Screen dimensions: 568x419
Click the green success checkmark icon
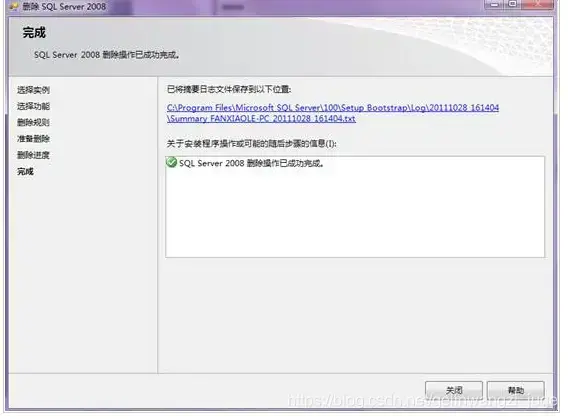pos(171,163)
